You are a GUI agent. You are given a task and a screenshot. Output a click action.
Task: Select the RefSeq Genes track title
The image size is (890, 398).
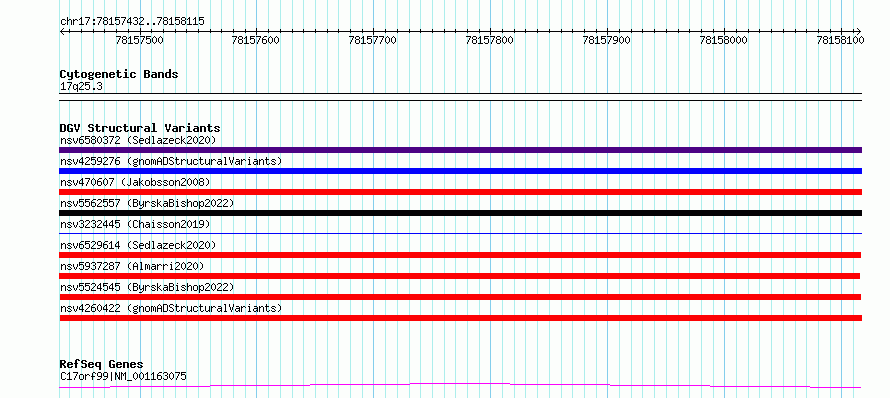point(102,365)
